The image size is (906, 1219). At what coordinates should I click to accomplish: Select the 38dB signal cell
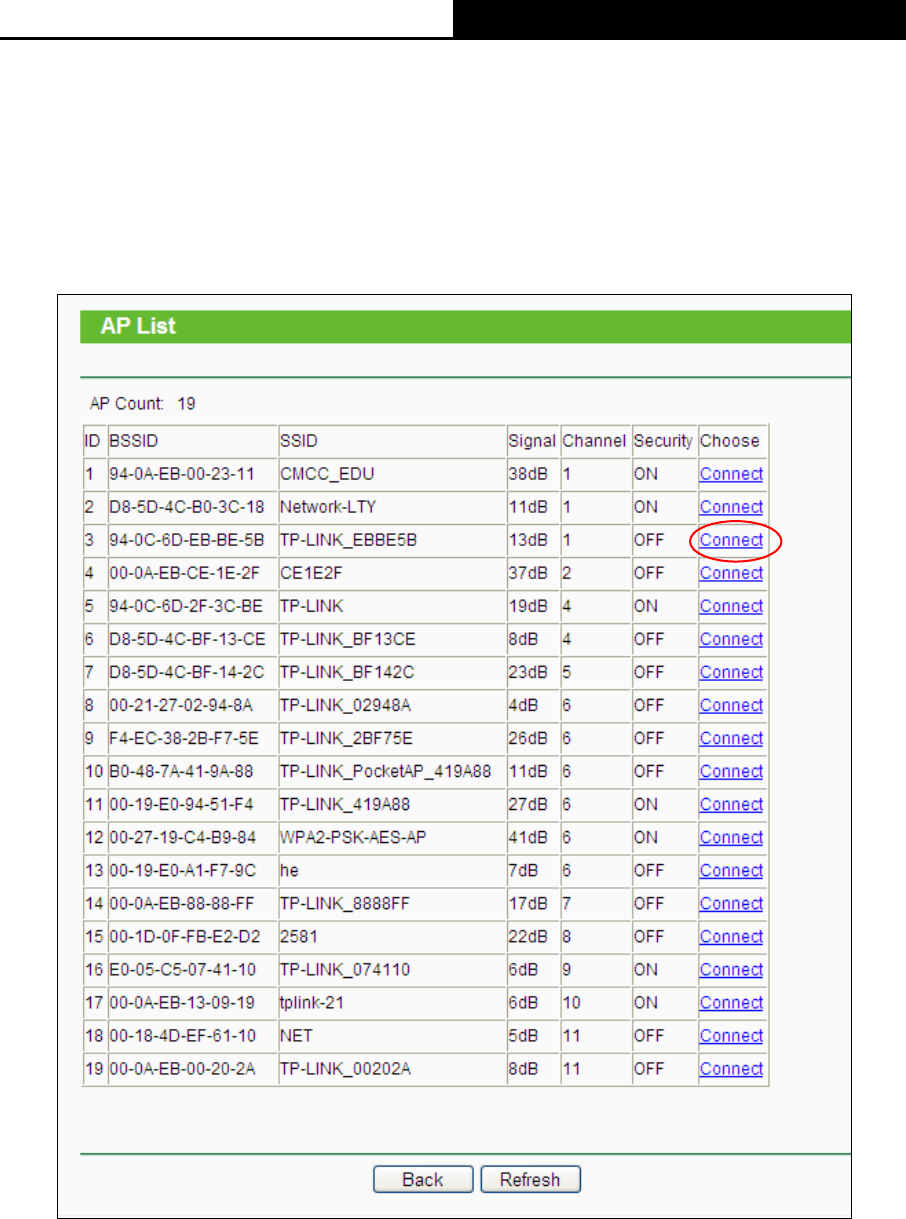coord(528,474)
